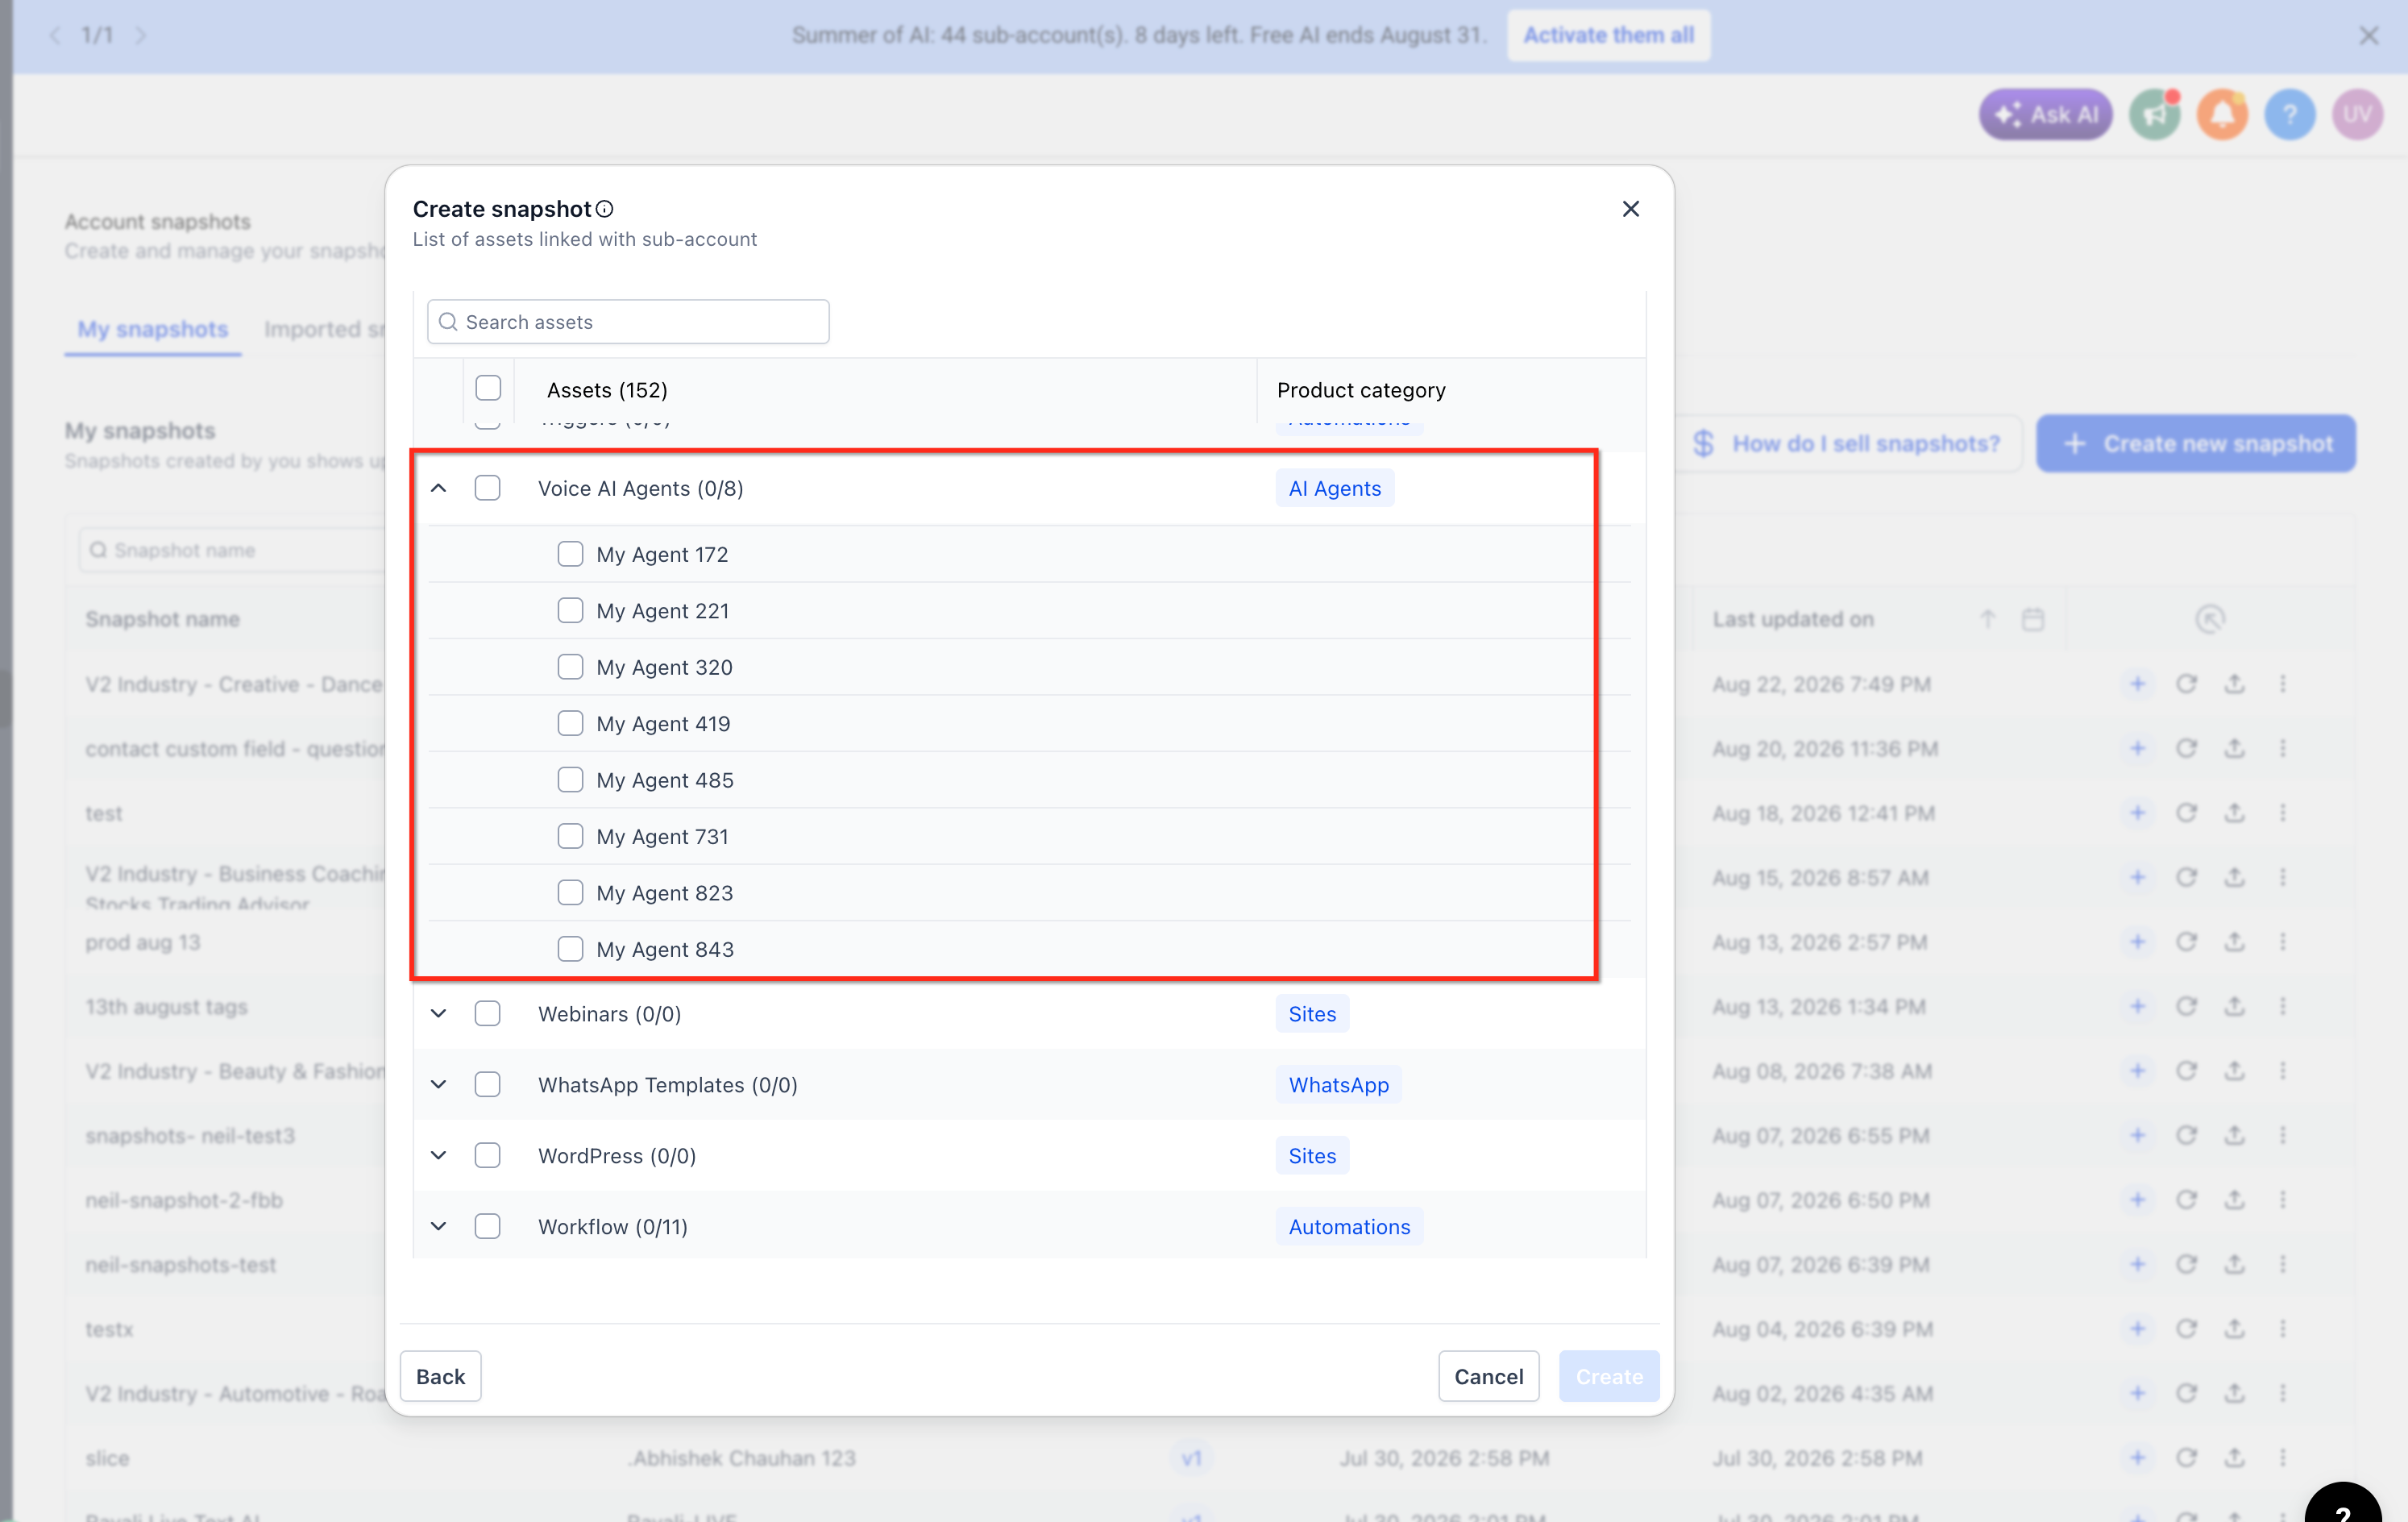Expand the Workflow group

click(438, 1226)
